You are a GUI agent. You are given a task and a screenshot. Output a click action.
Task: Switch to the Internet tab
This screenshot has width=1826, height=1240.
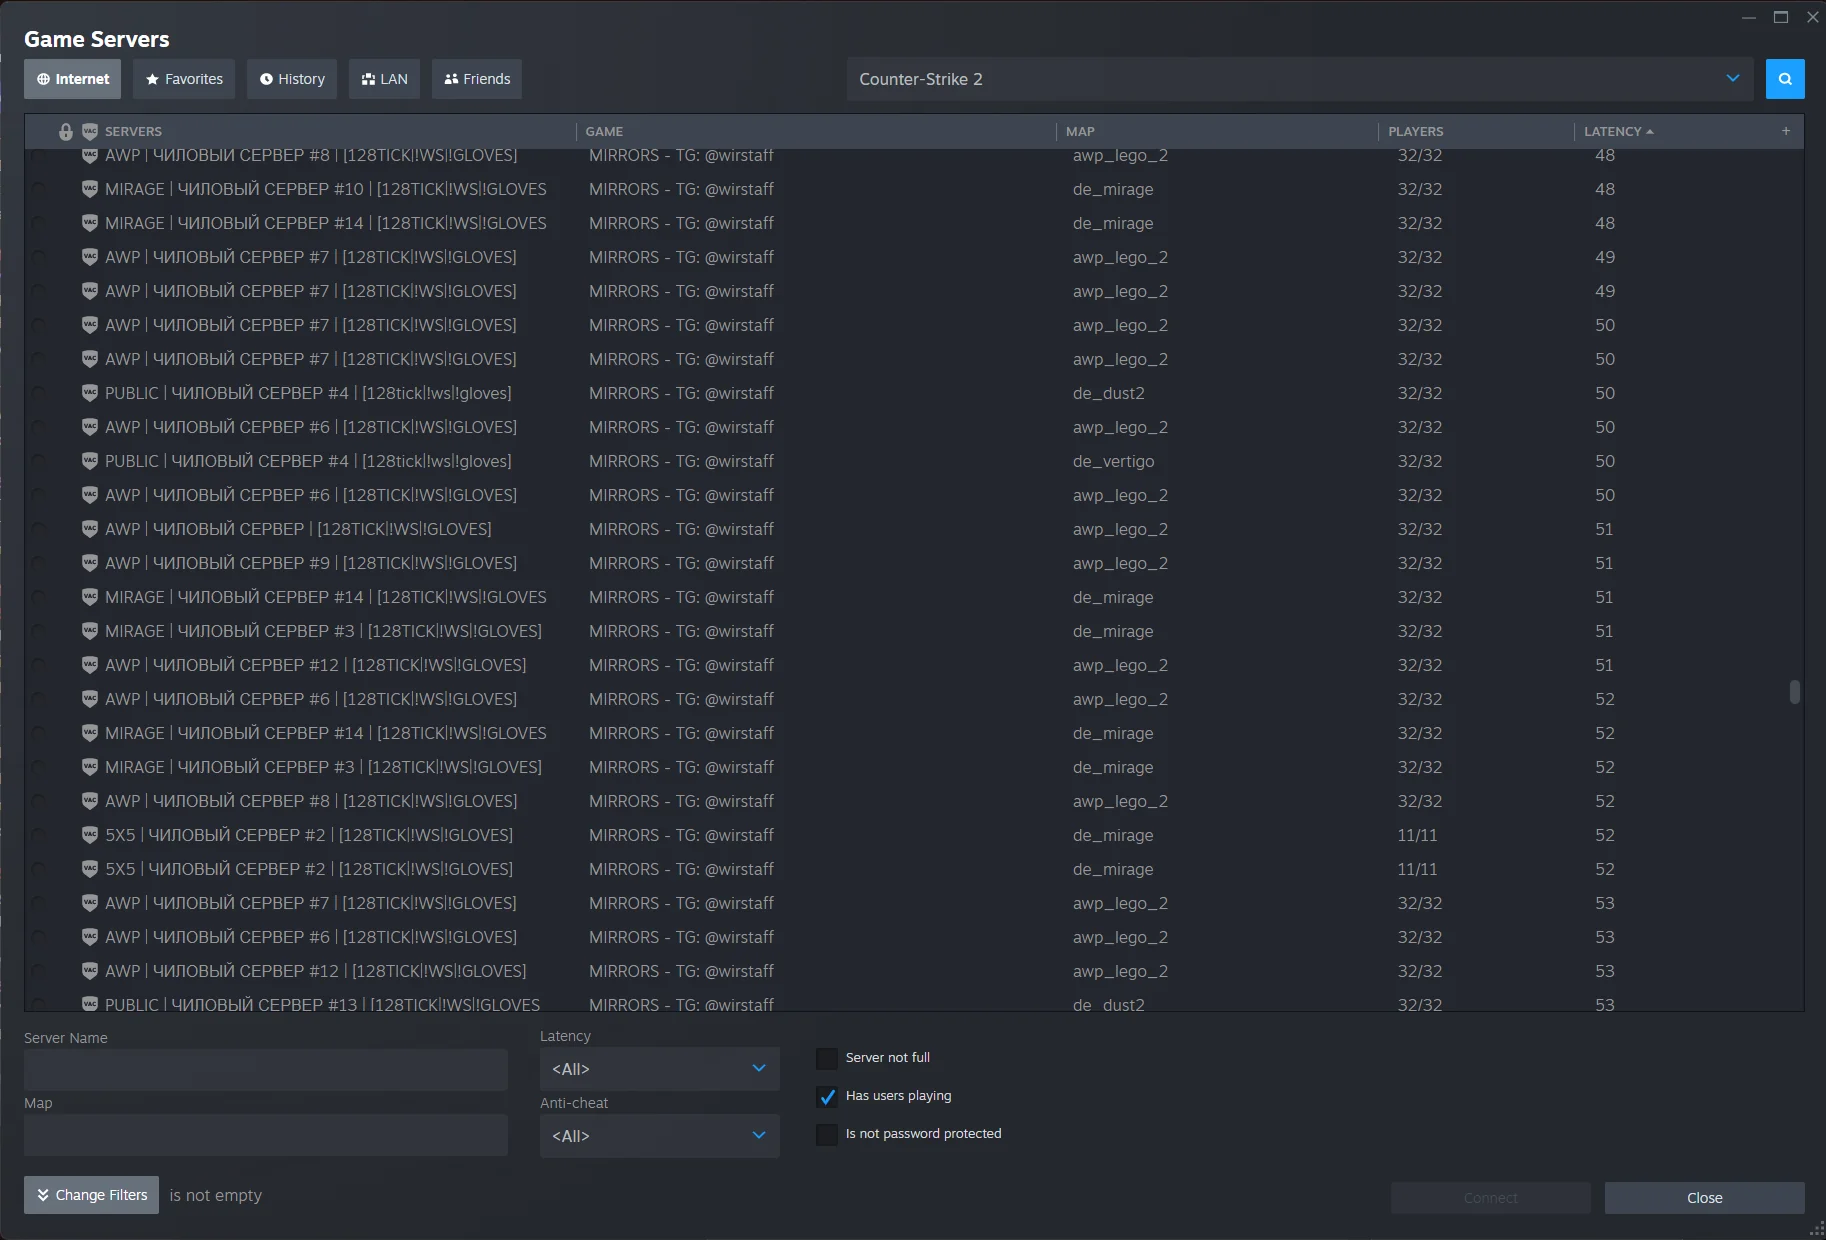[73, 79]
